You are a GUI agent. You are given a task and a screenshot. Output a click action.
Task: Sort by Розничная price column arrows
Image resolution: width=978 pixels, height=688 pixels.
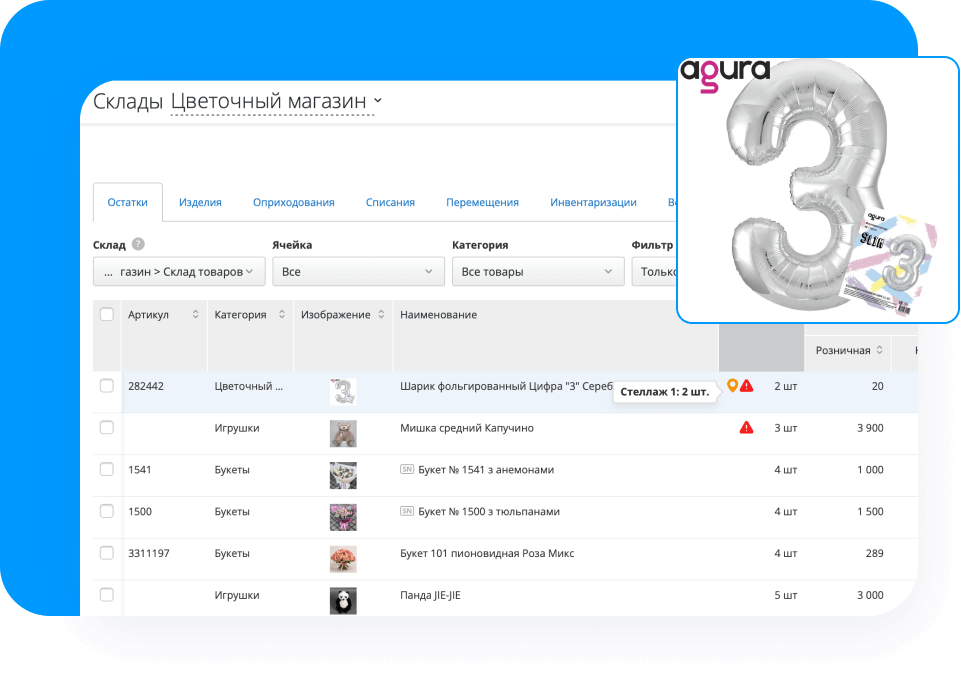[x=879, y=351]
